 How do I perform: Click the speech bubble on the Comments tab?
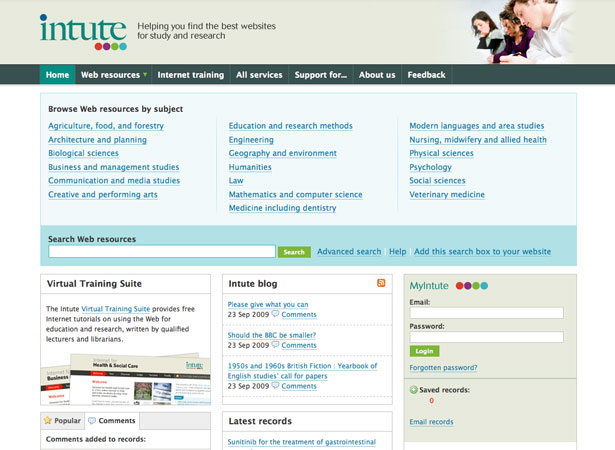[x=92, y=421]
